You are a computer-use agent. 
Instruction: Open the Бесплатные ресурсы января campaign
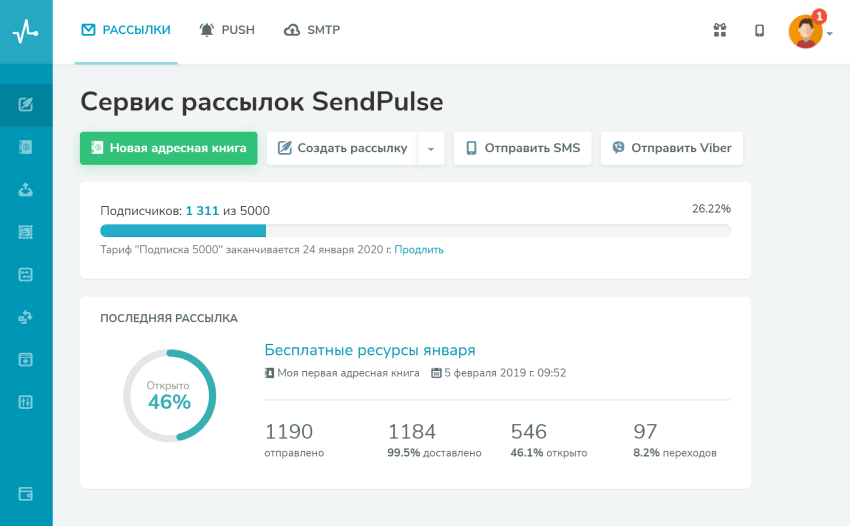point(370,350)
